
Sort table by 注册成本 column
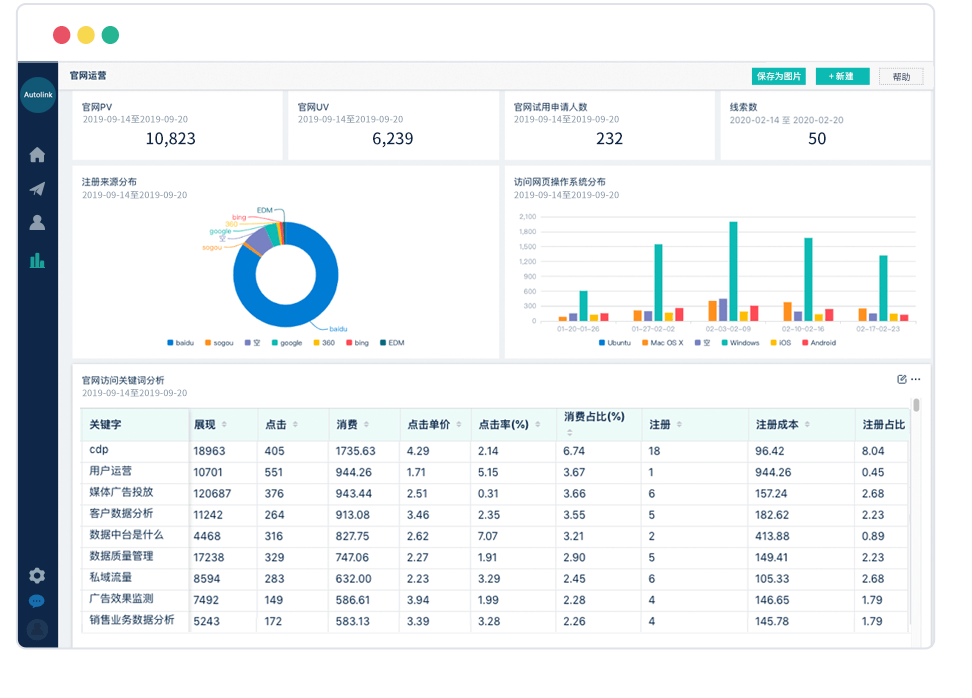(x=807, y=425)
